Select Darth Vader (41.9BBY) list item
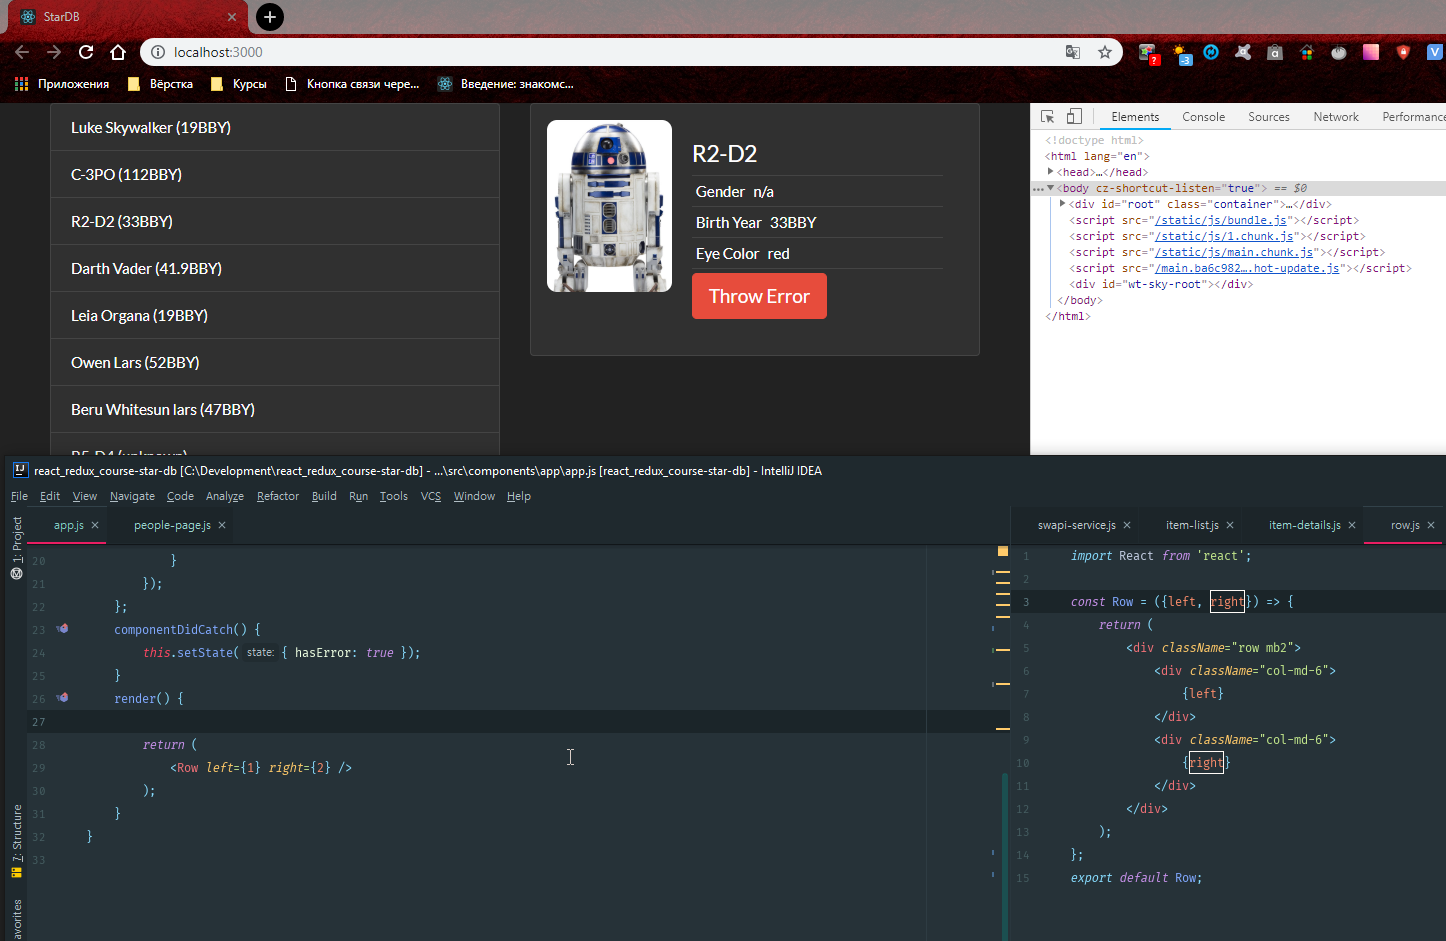Screen dimensions: 1446x941 tap(275, 268)
